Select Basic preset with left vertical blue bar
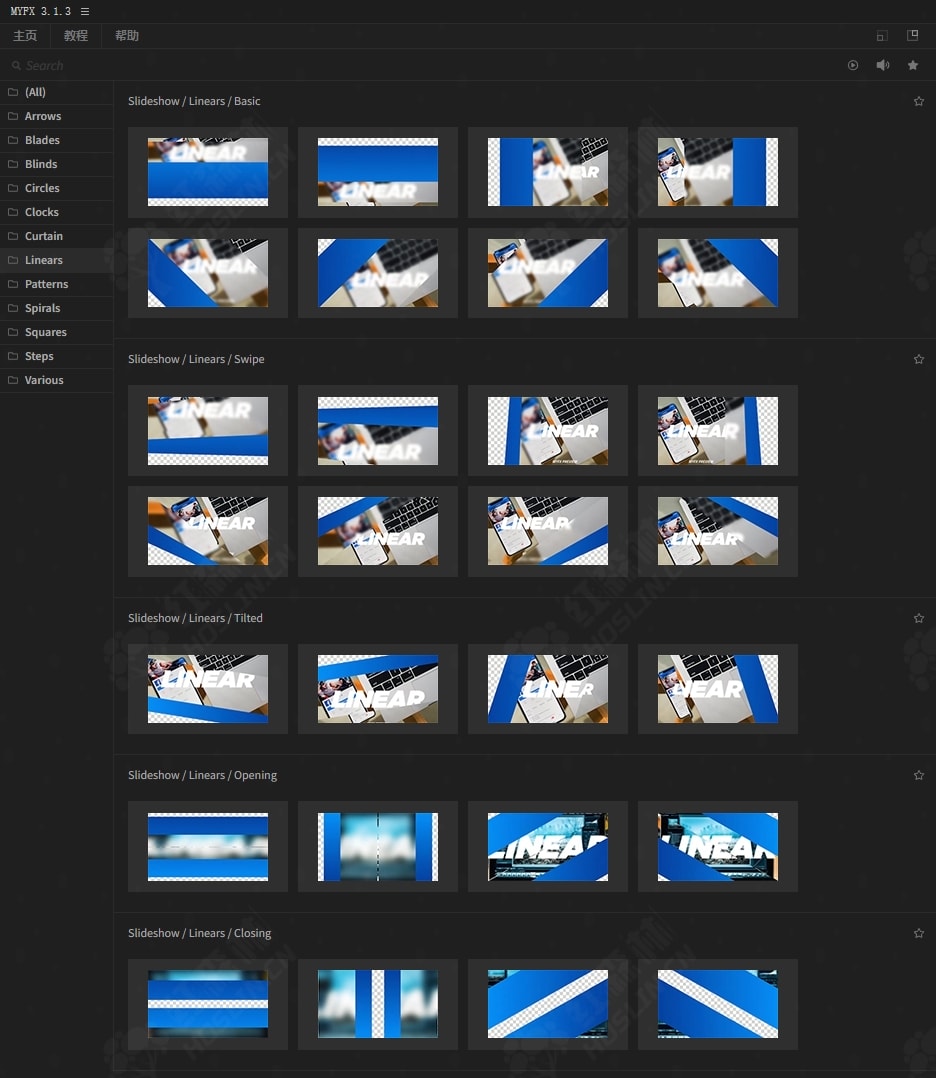This screenshot has height=1078, width=936. [x=547, y=172]
